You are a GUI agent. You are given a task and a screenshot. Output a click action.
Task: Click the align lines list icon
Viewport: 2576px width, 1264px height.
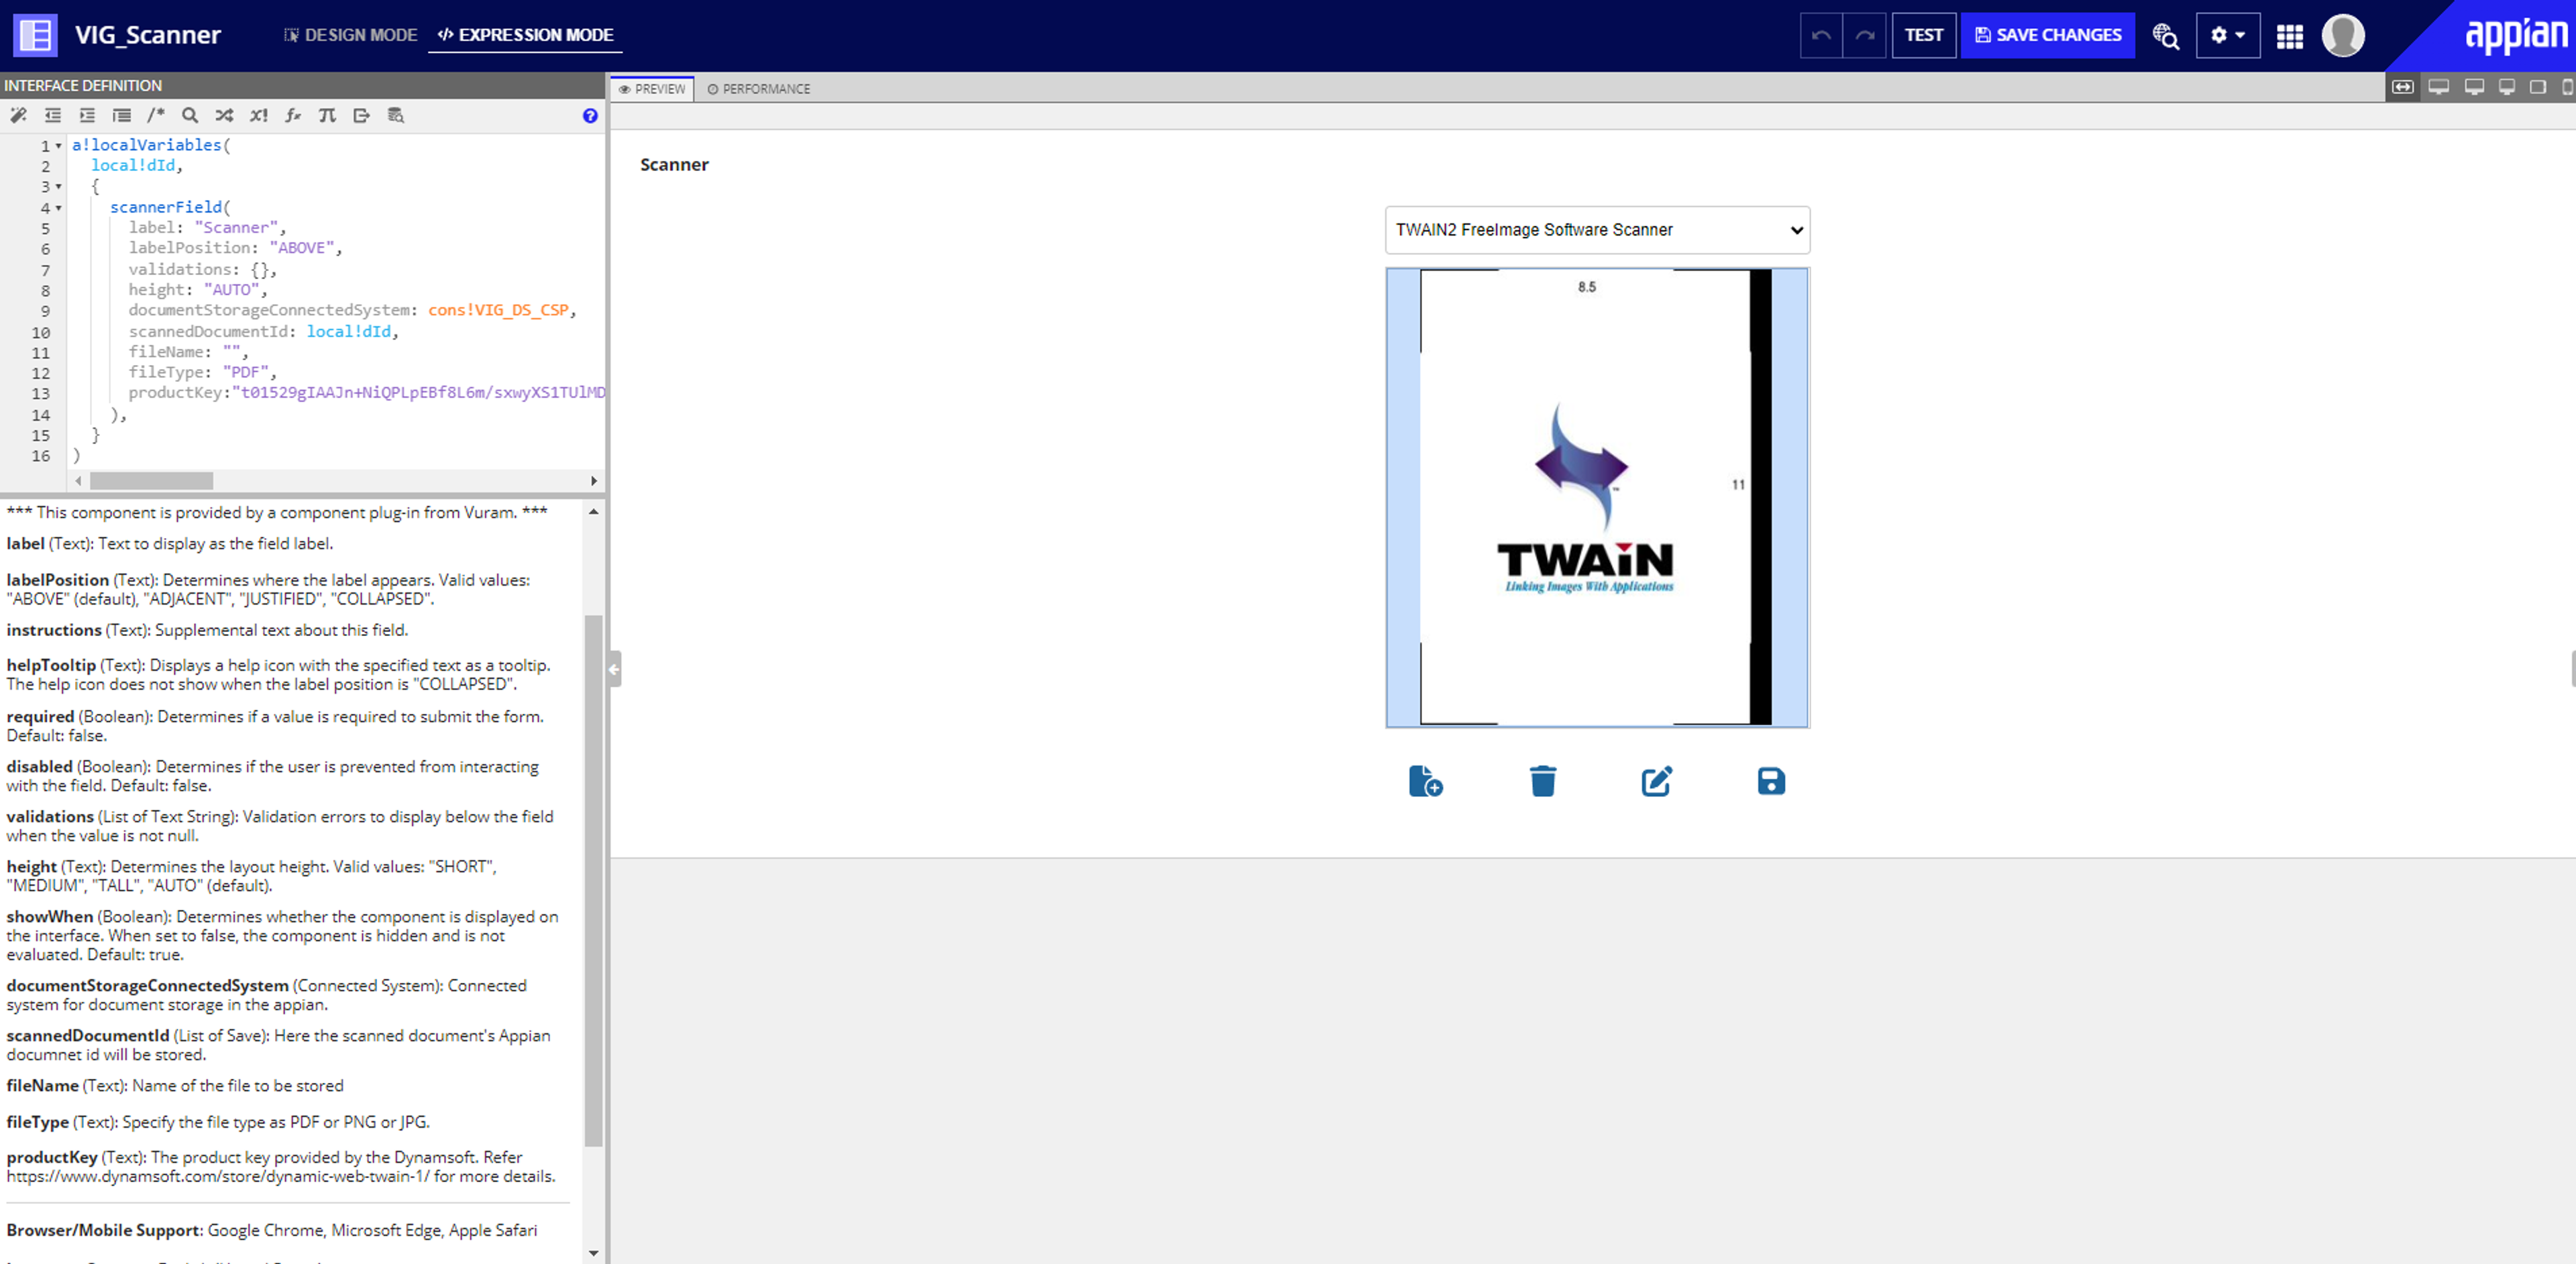pos(122,116)
